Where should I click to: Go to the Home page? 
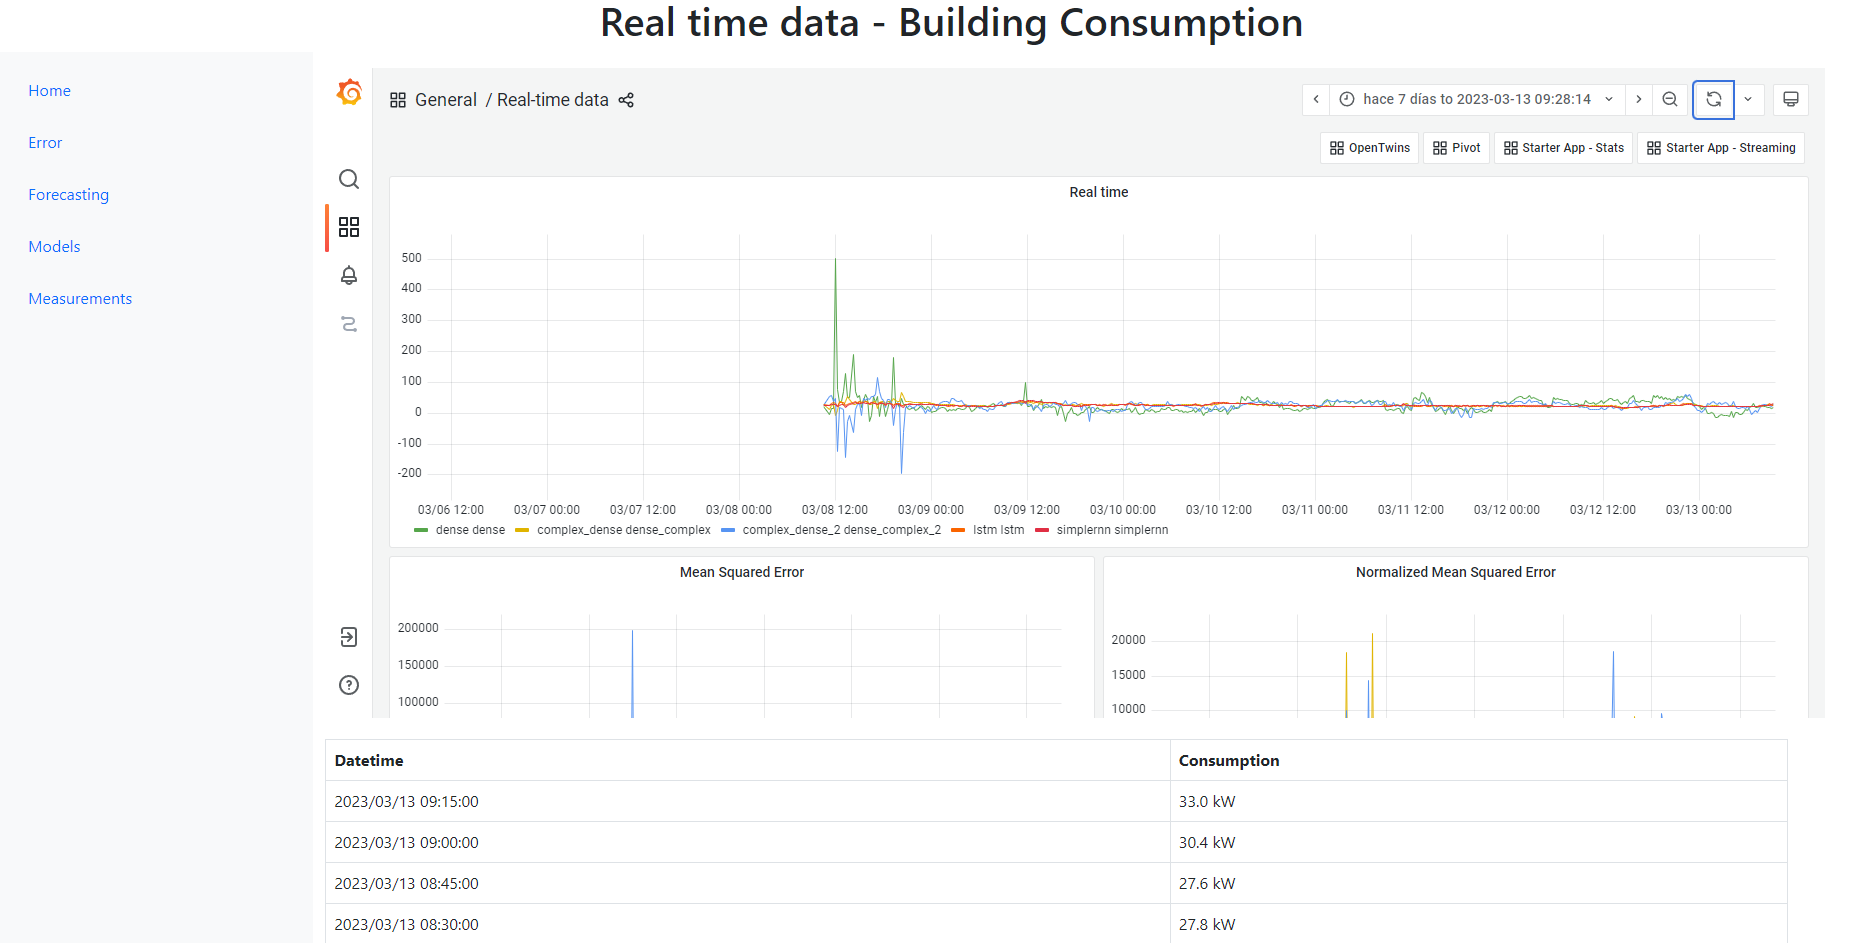50,91
